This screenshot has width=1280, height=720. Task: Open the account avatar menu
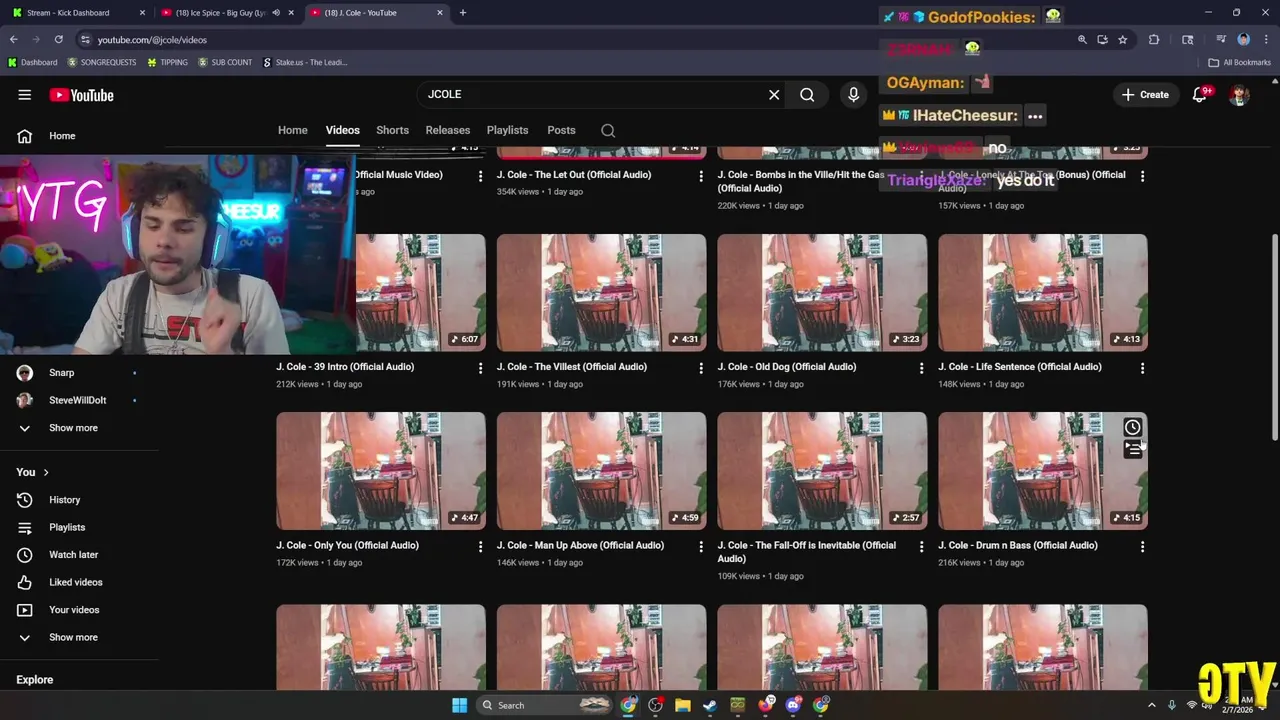coord(1239,95)
